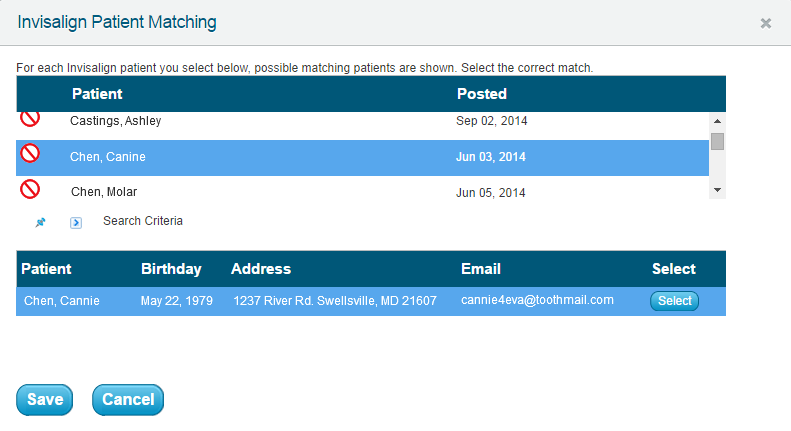Image resolution: width=791 pixels, height=431 pixels.
Task: Select the highlighted Chen, Canine row
Action: 362,158
